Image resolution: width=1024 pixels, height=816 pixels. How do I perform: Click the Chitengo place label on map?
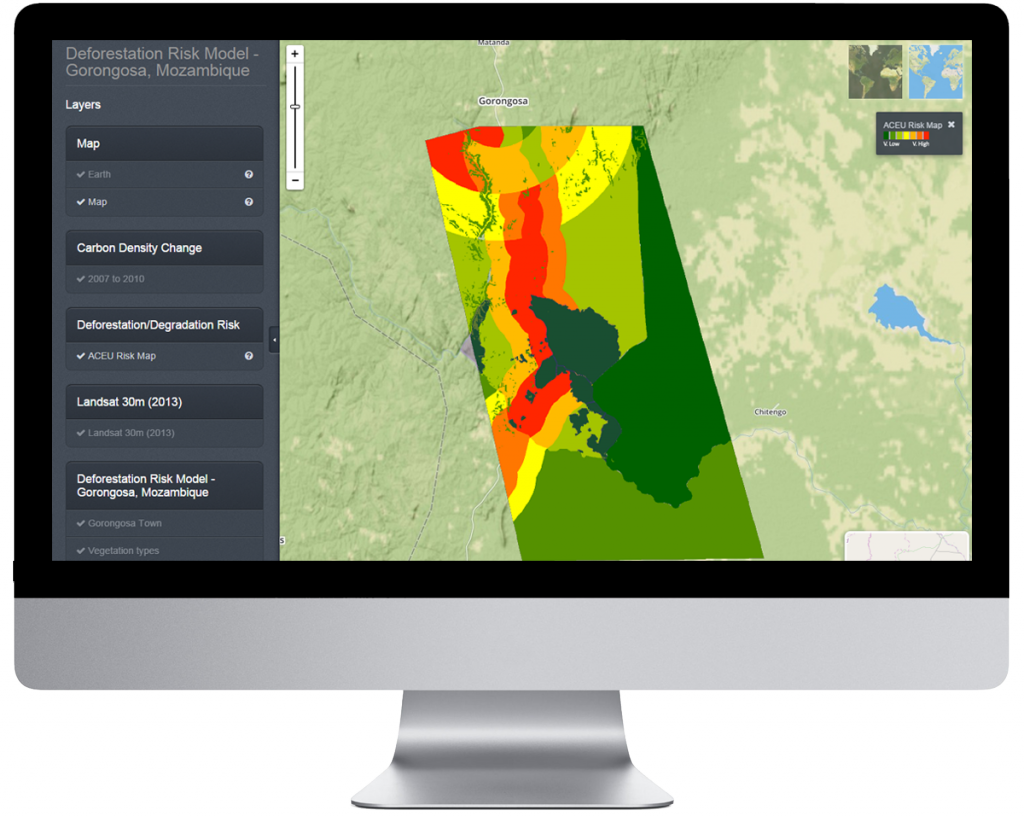(771, 412)
